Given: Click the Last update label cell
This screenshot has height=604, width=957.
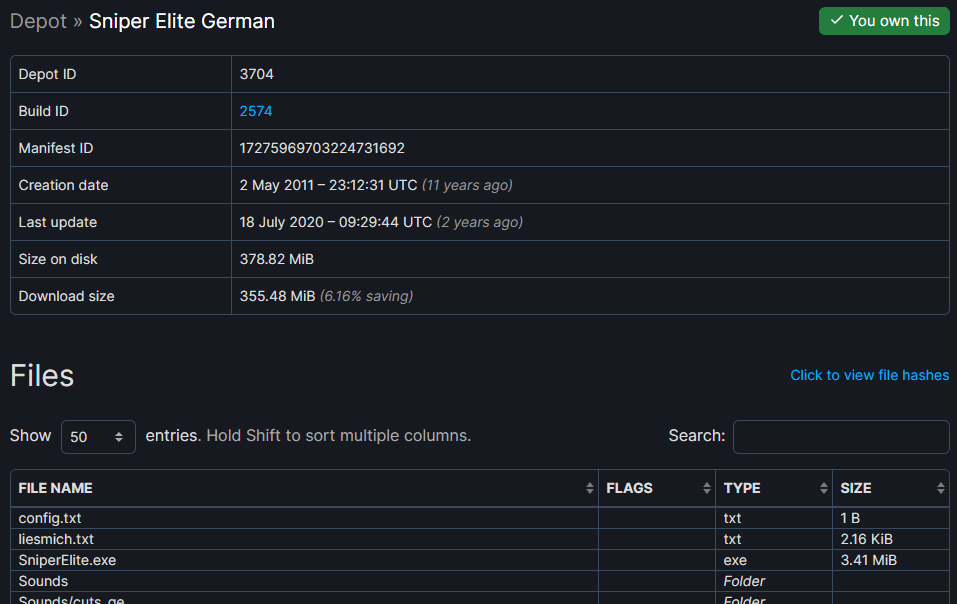Looking at the screenshot, I should click(x=121, y=222).
